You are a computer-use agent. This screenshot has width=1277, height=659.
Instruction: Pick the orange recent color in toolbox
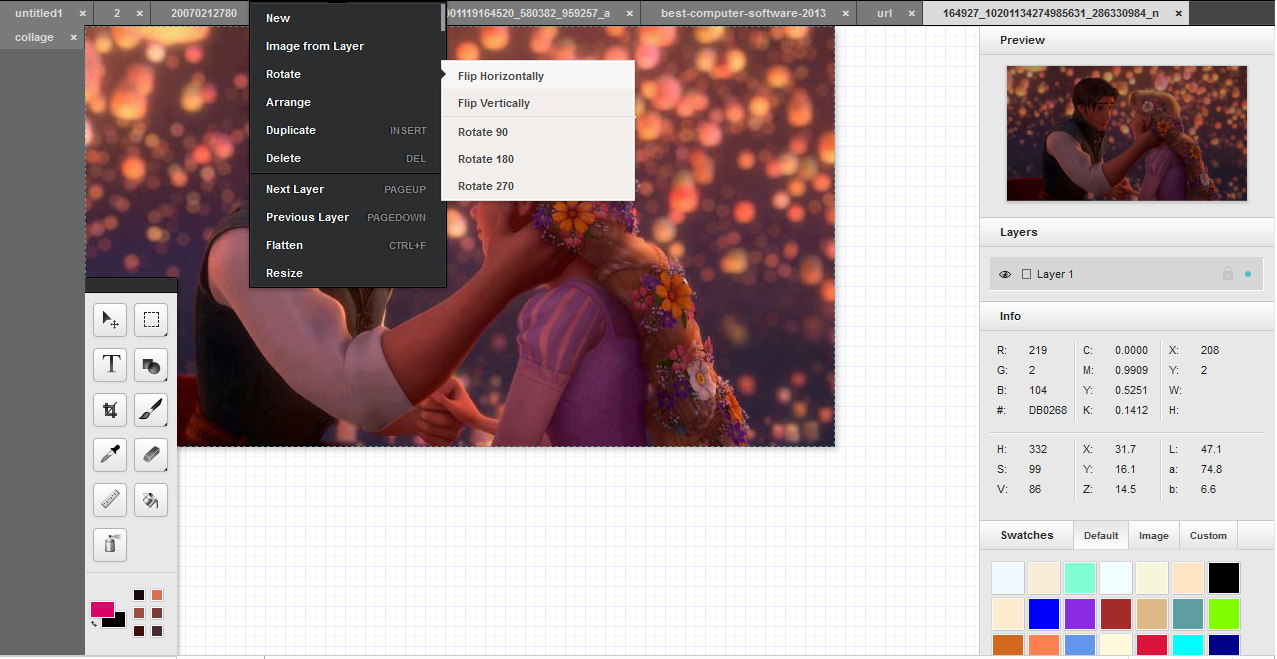coord(157,595)
